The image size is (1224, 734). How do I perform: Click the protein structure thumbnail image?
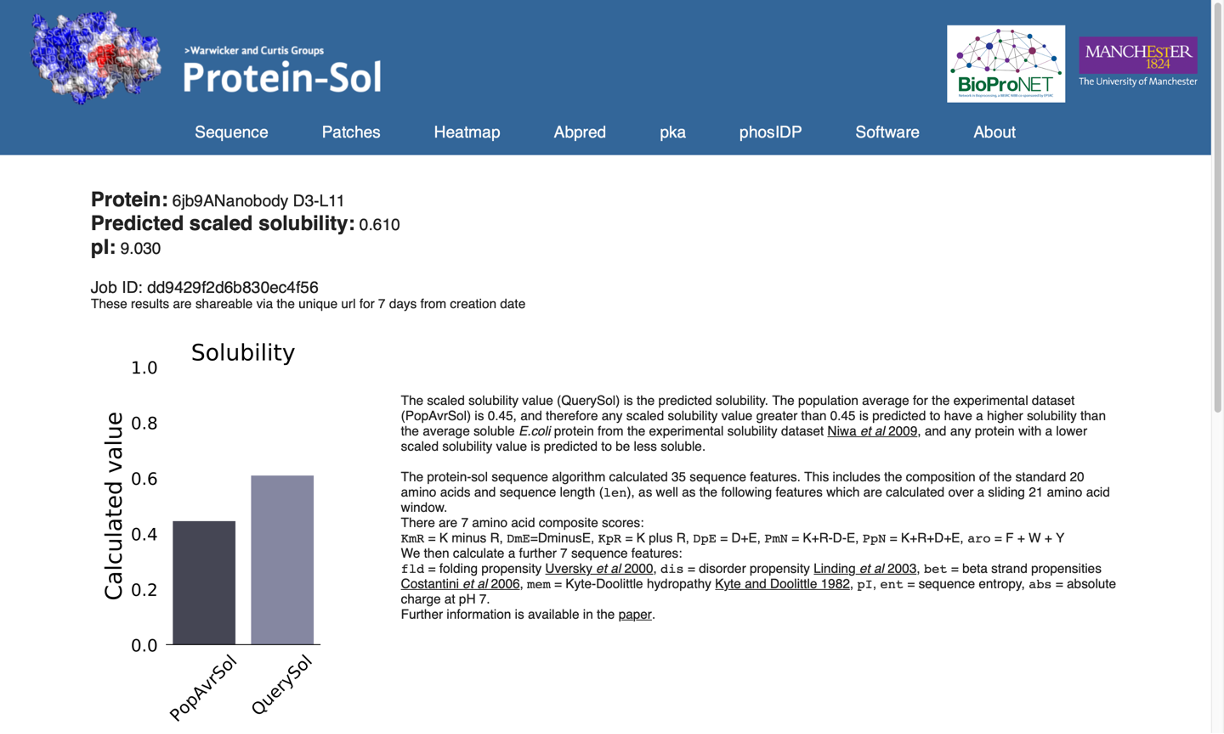point(95,60)
